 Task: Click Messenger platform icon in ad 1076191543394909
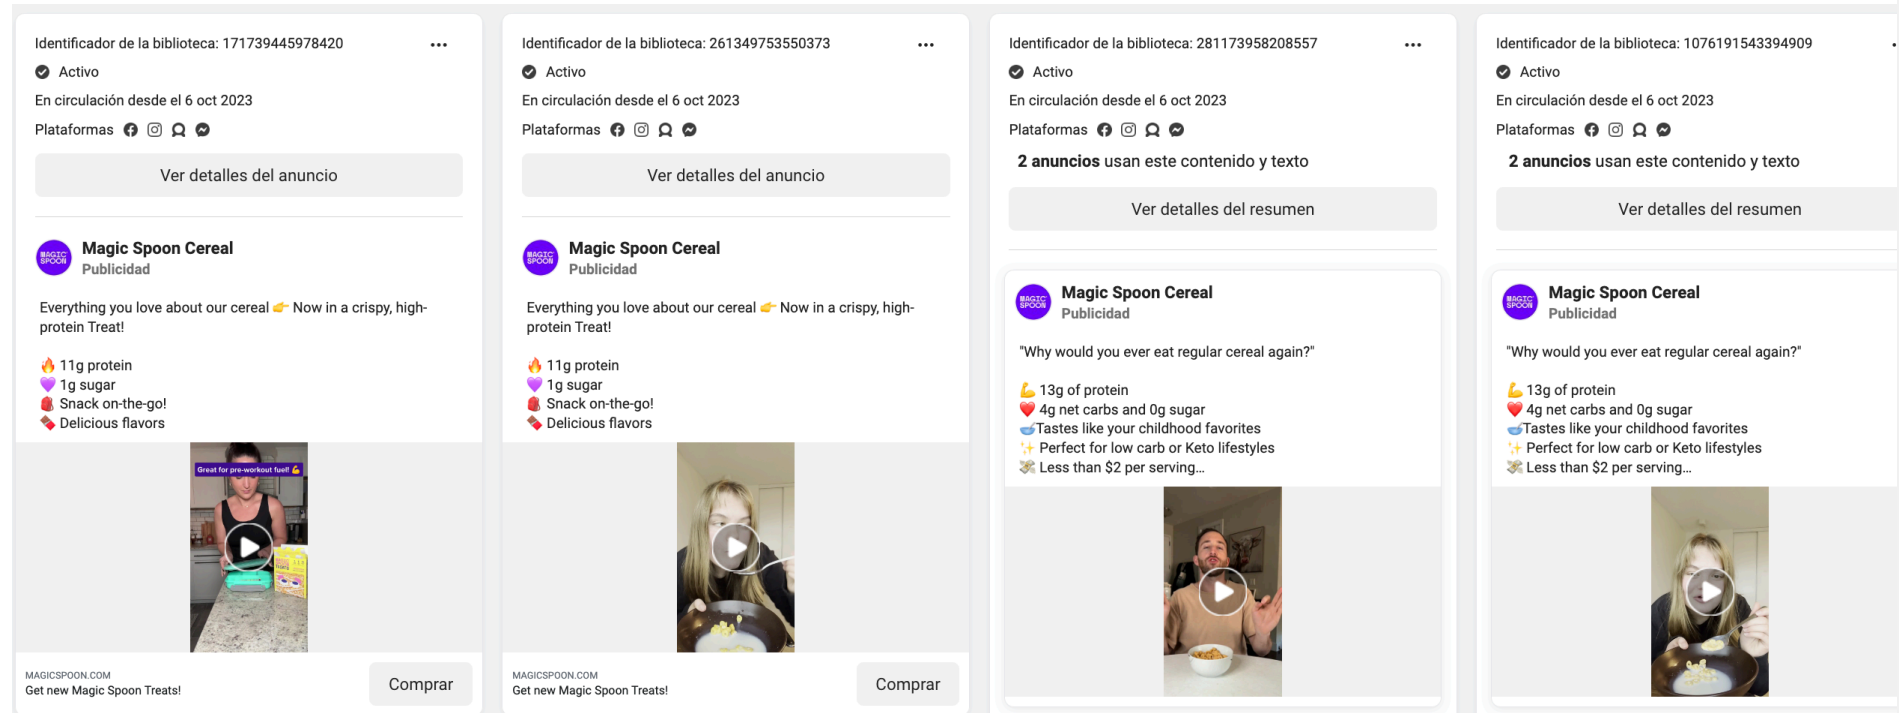tap(1664, 130)
